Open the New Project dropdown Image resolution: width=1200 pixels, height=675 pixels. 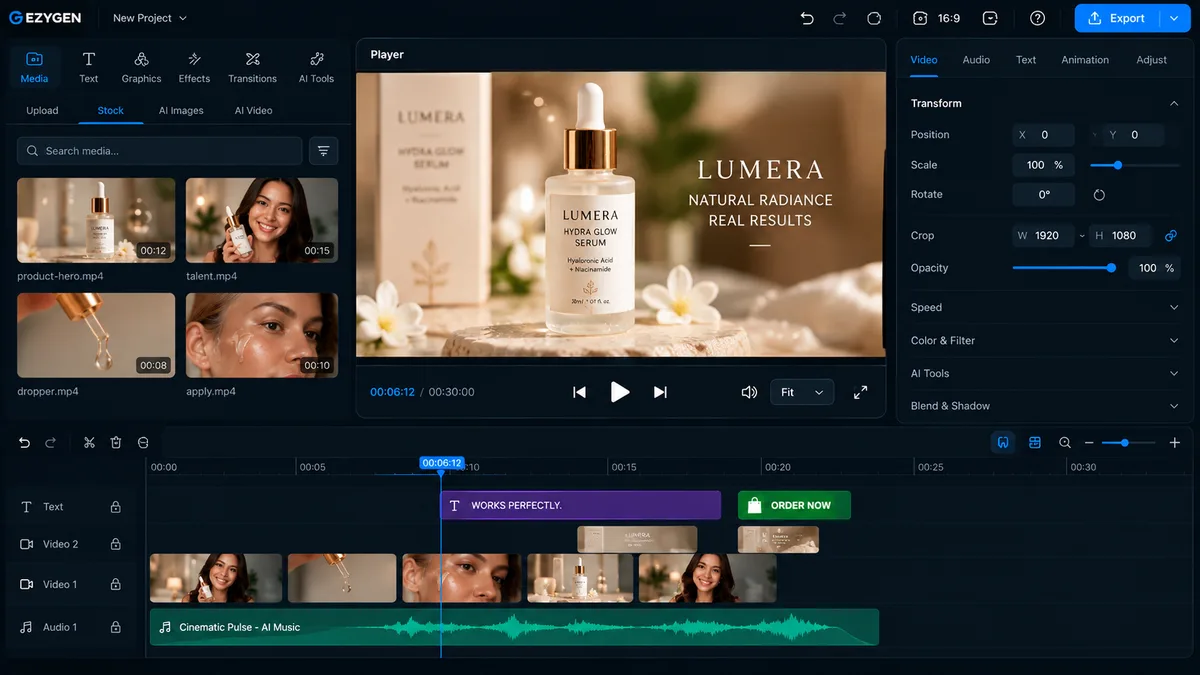click(x=150, y=18)
